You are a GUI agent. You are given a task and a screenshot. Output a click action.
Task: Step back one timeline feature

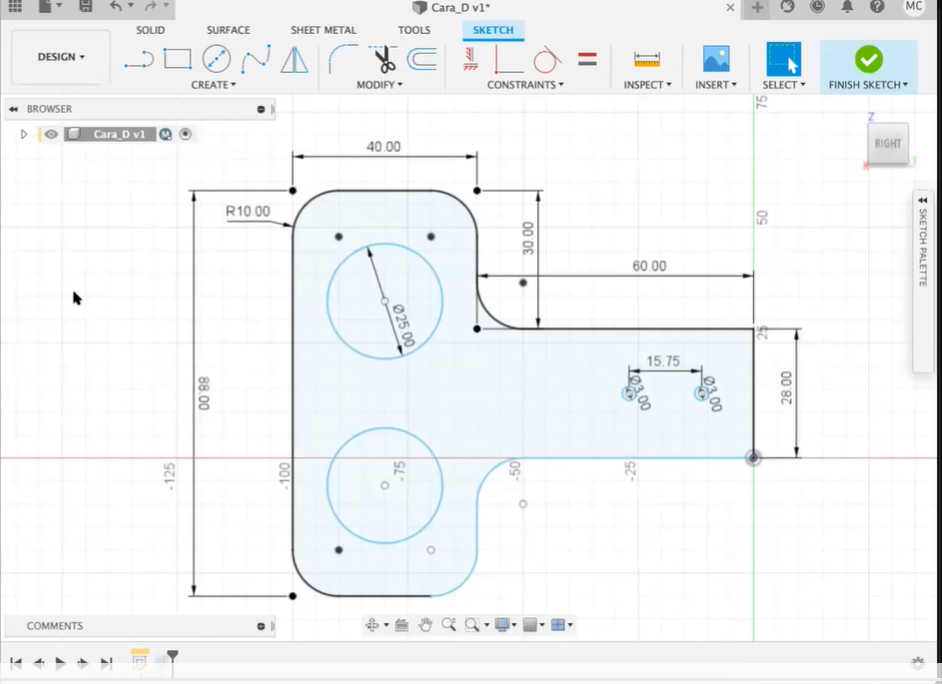click(38, 663)
